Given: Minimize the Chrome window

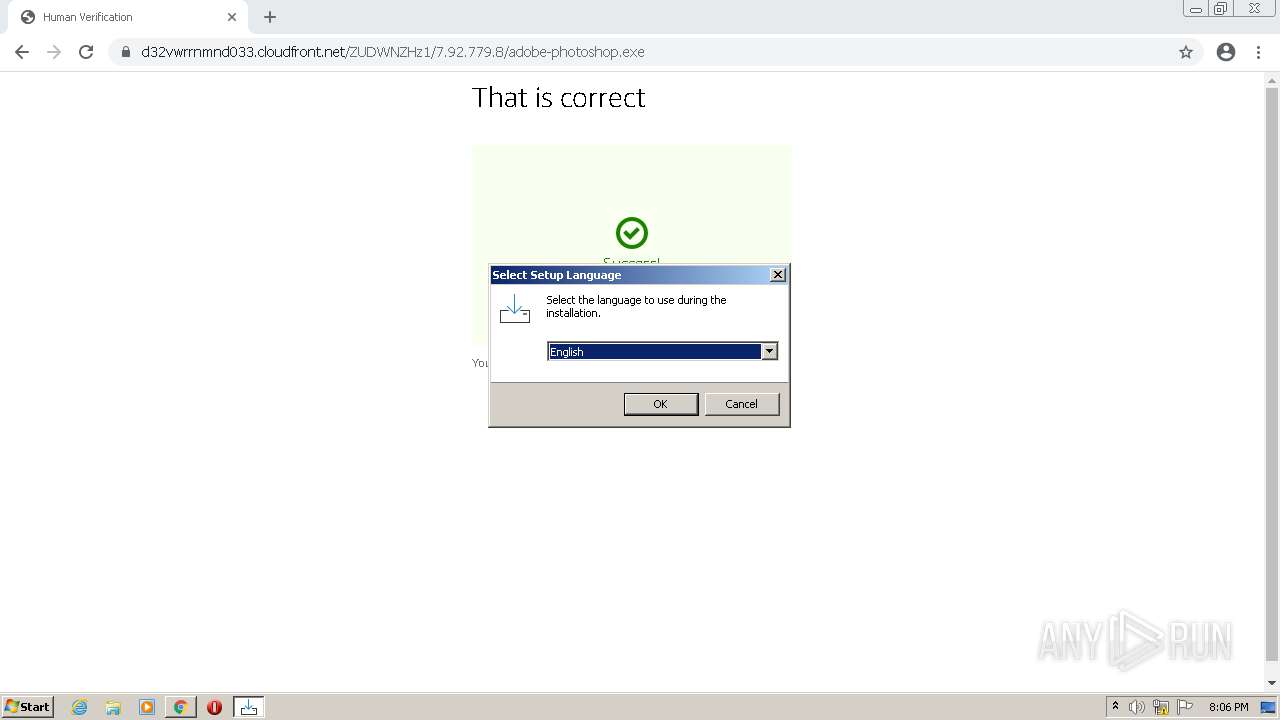Looking at the screenshot, I should pos(1196,9).
